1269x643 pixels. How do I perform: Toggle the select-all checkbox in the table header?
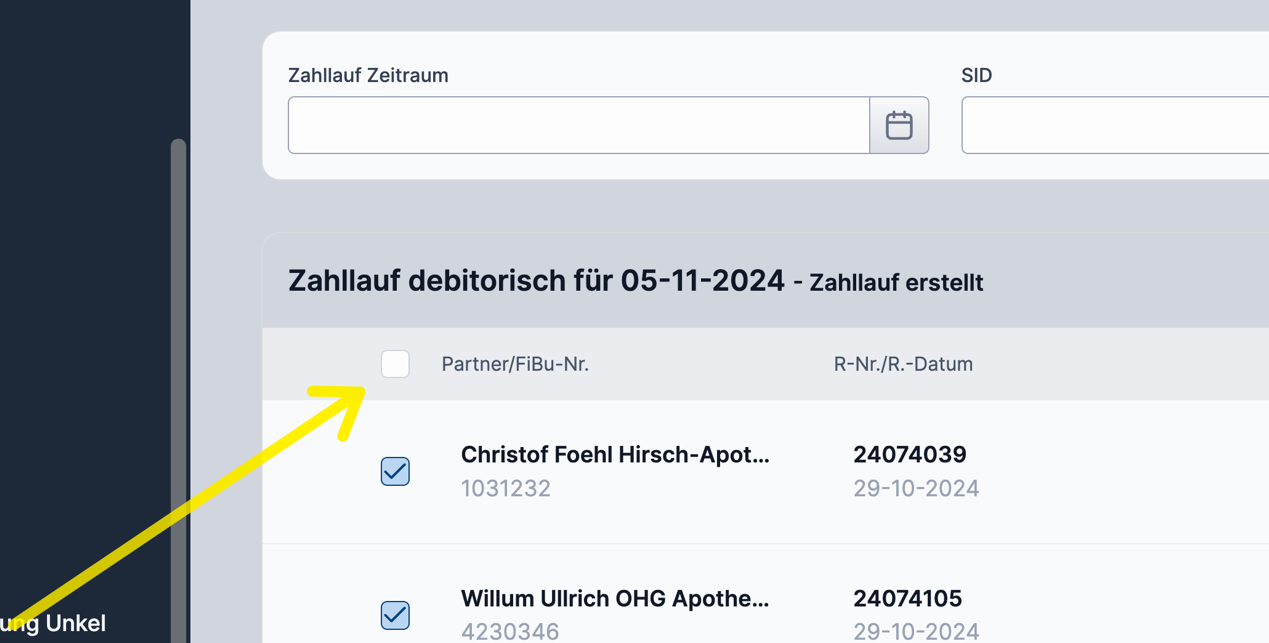point(395,364)
